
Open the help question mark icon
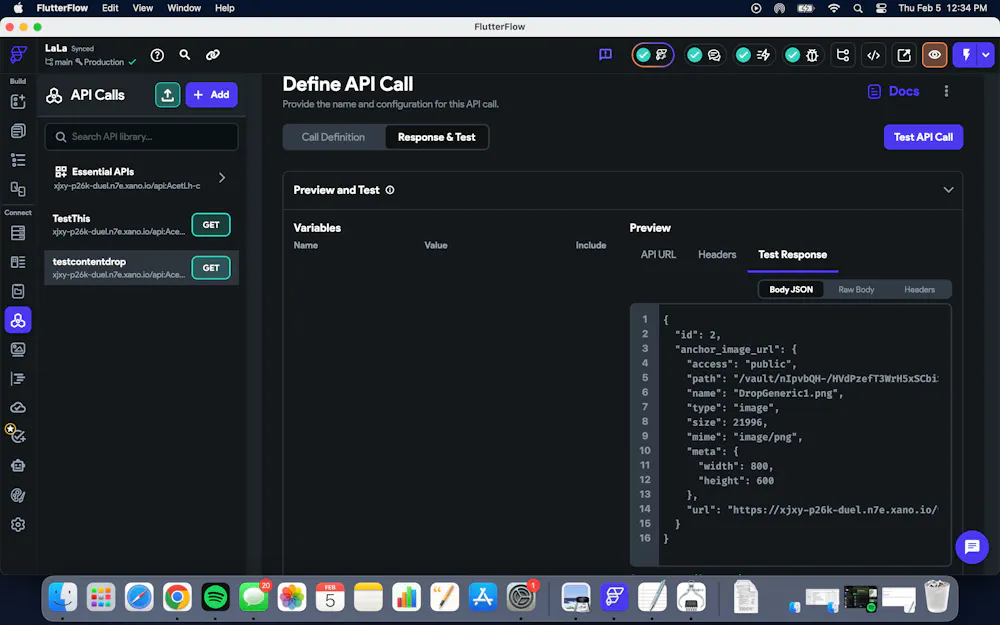tap(157, 55)
